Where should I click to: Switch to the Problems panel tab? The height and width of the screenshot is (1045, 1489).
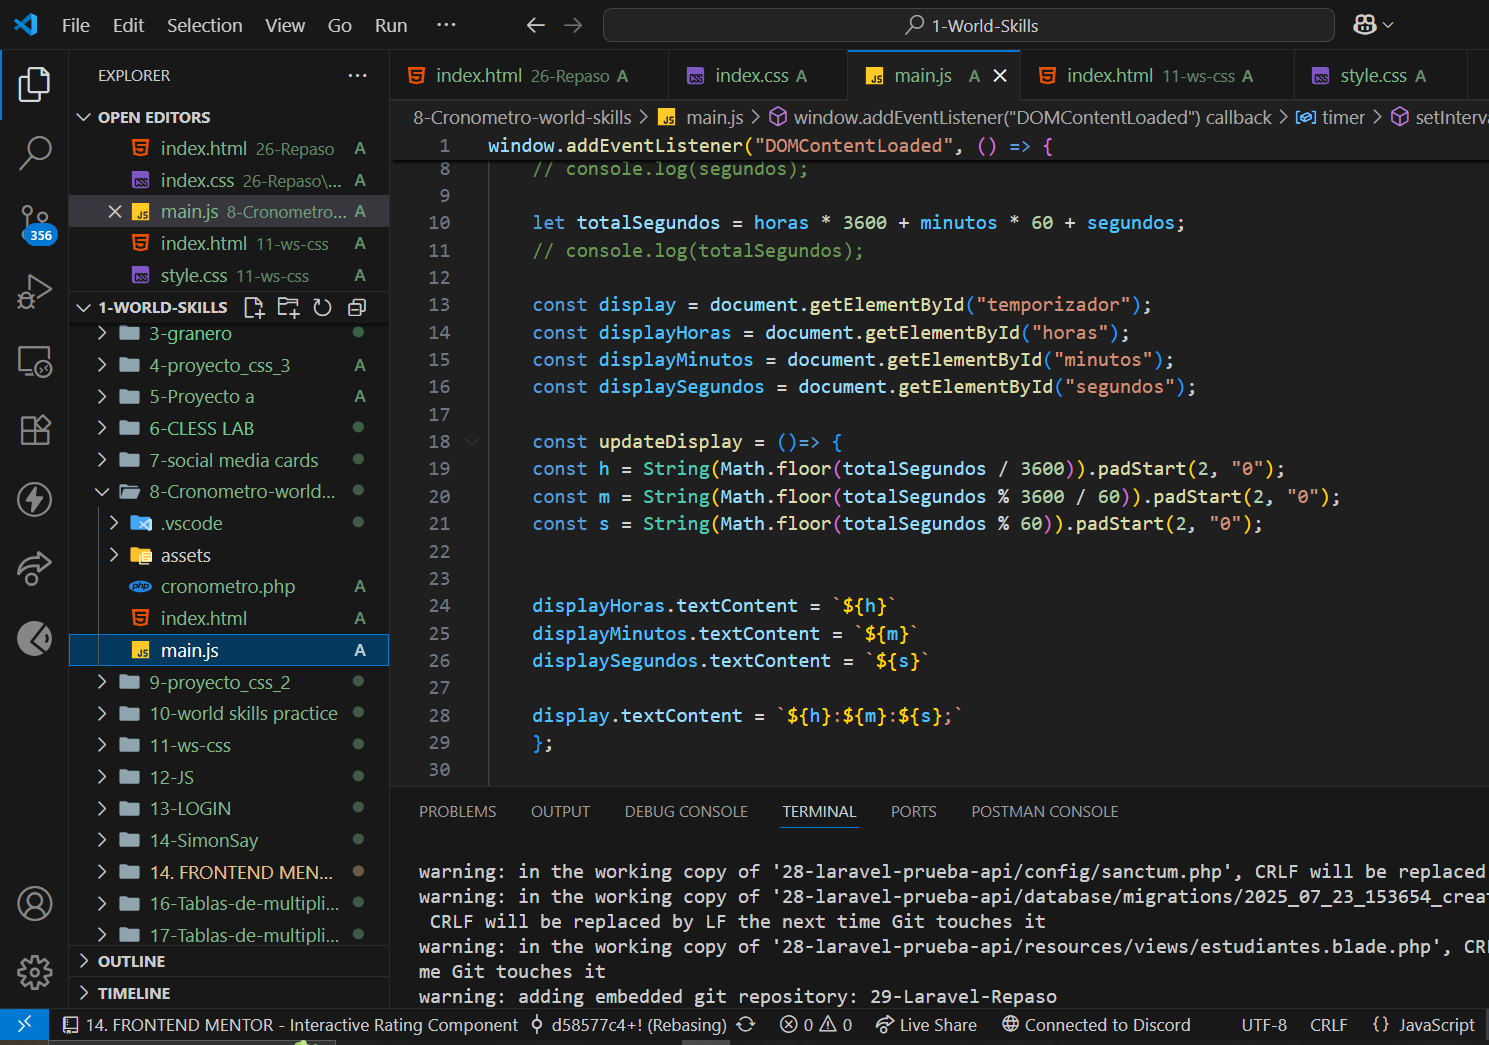tap(457, 812)
